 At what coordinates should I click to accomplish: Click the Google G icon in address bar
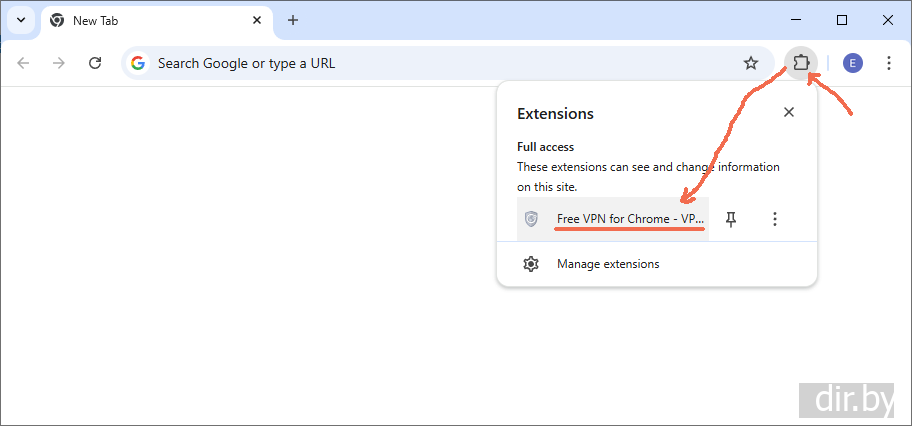pyautogui.click(x=138, y=63)
